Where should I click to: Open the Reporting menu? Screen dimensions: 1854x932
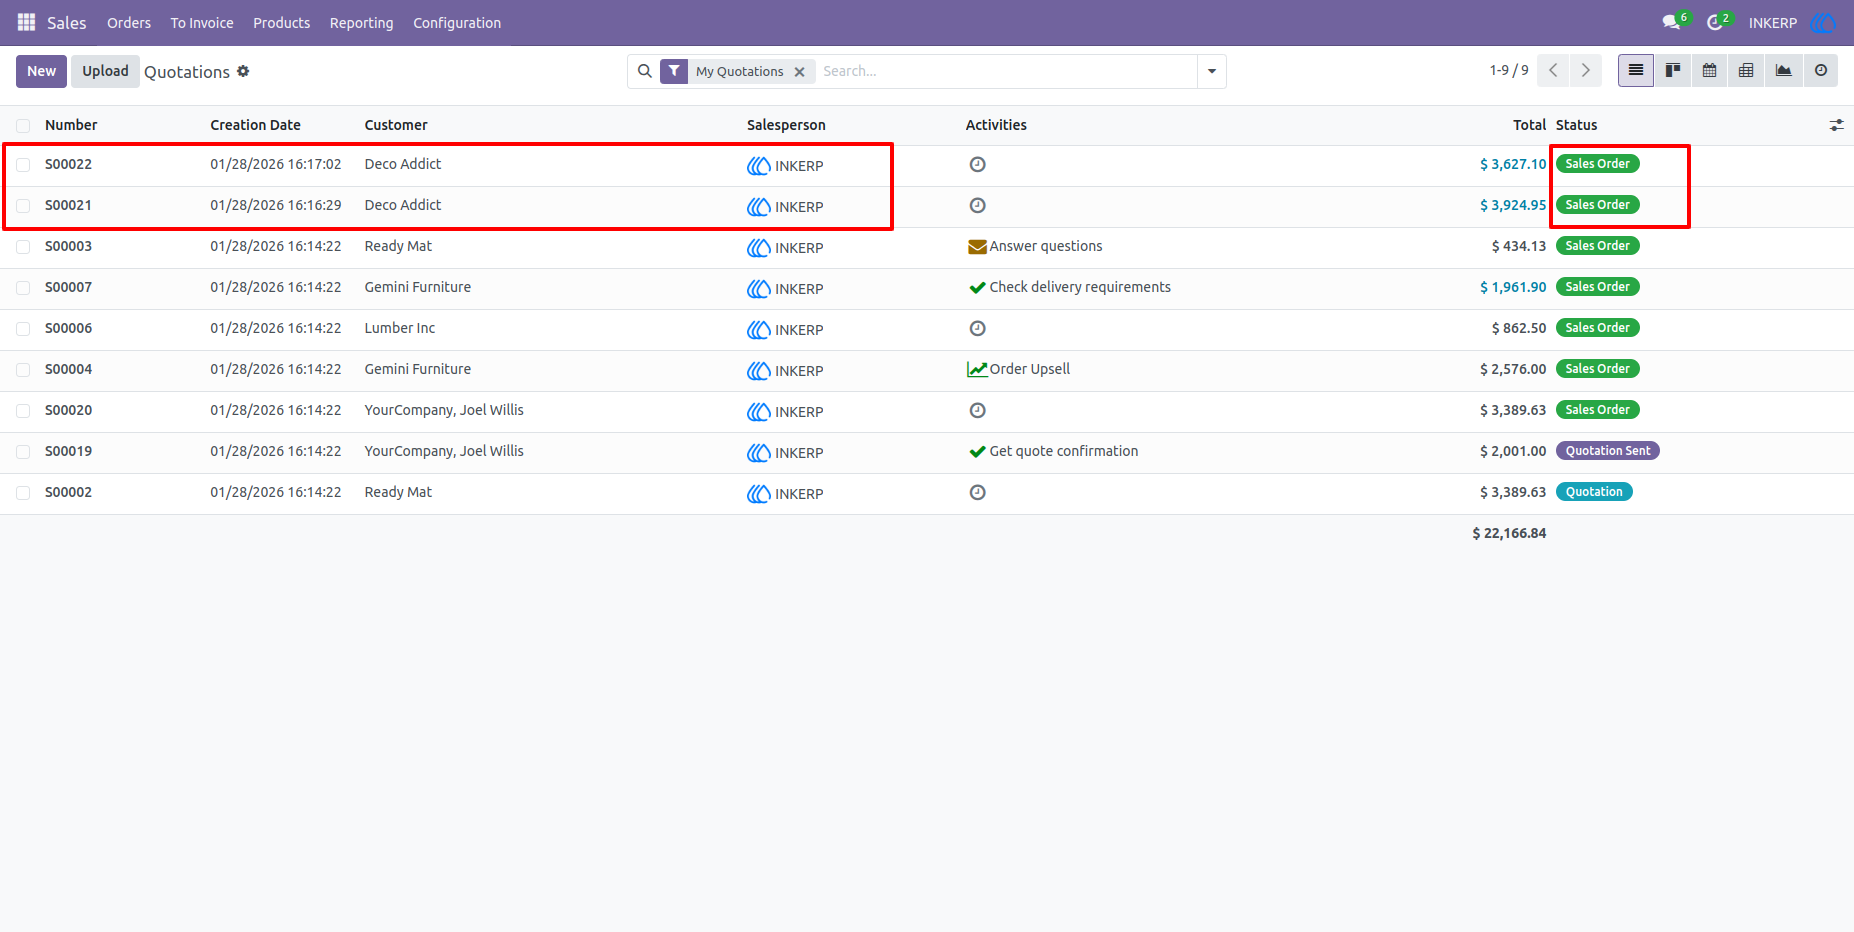[361, 23]
